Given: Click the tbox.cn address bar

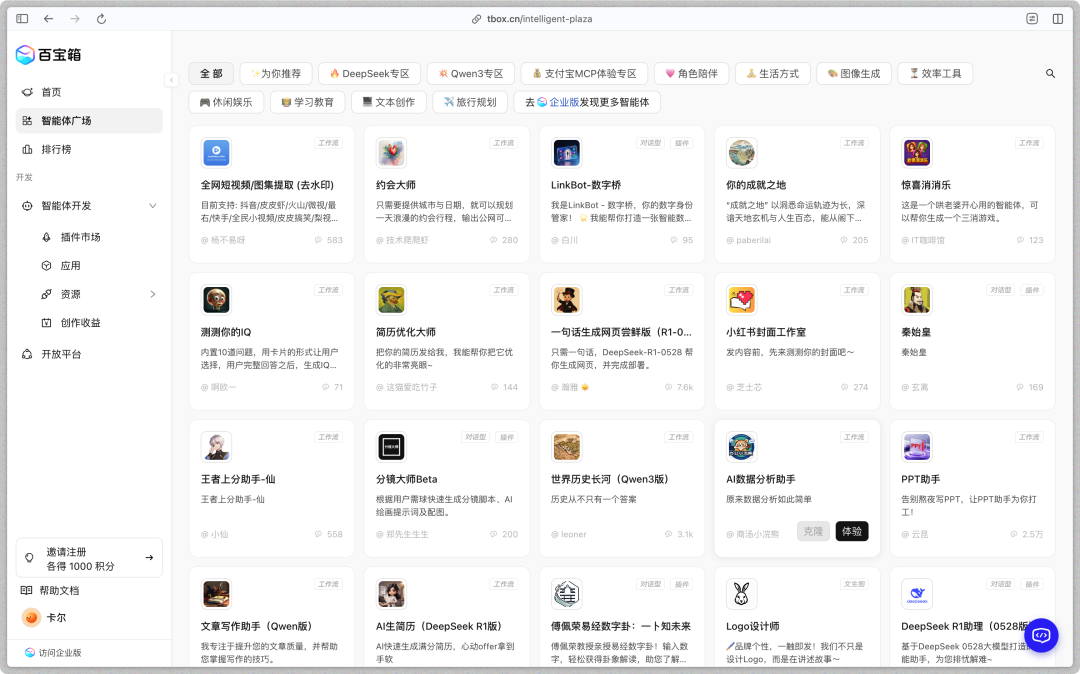Looking at the screenshot, I should click(x=532, y=19).
